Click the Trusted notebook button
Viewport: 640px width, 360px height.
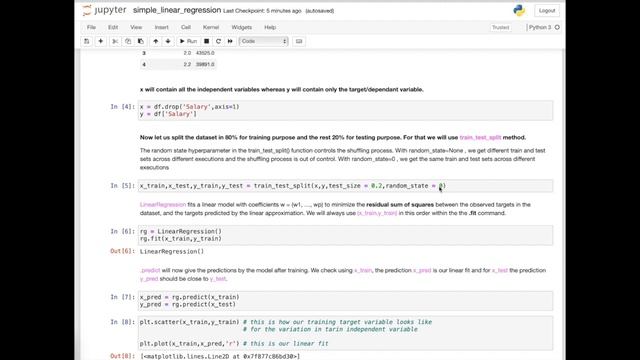[x=500, y=27]
